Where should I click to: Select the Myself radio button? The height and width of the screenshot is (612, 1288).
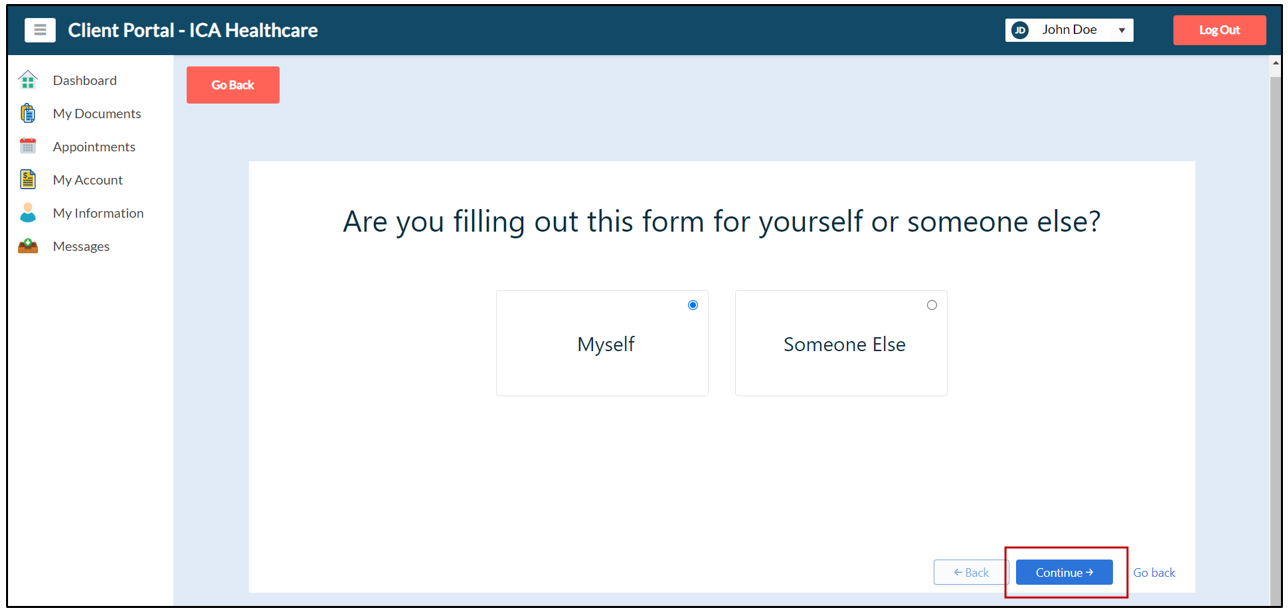[693, 305]
